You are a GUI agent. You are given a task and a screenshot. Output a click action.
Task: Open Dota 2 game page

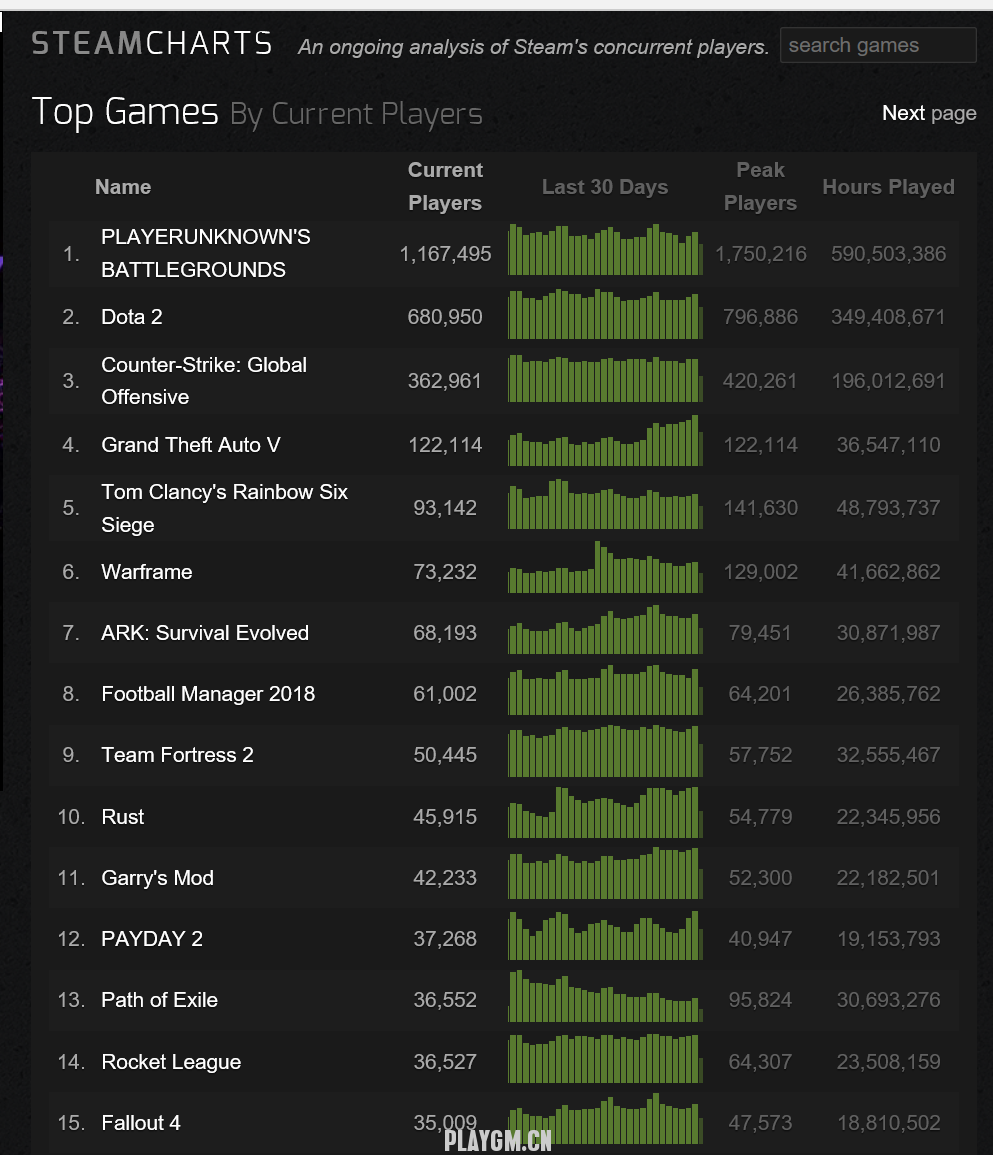pyautogui.click(x=132, y=317)
